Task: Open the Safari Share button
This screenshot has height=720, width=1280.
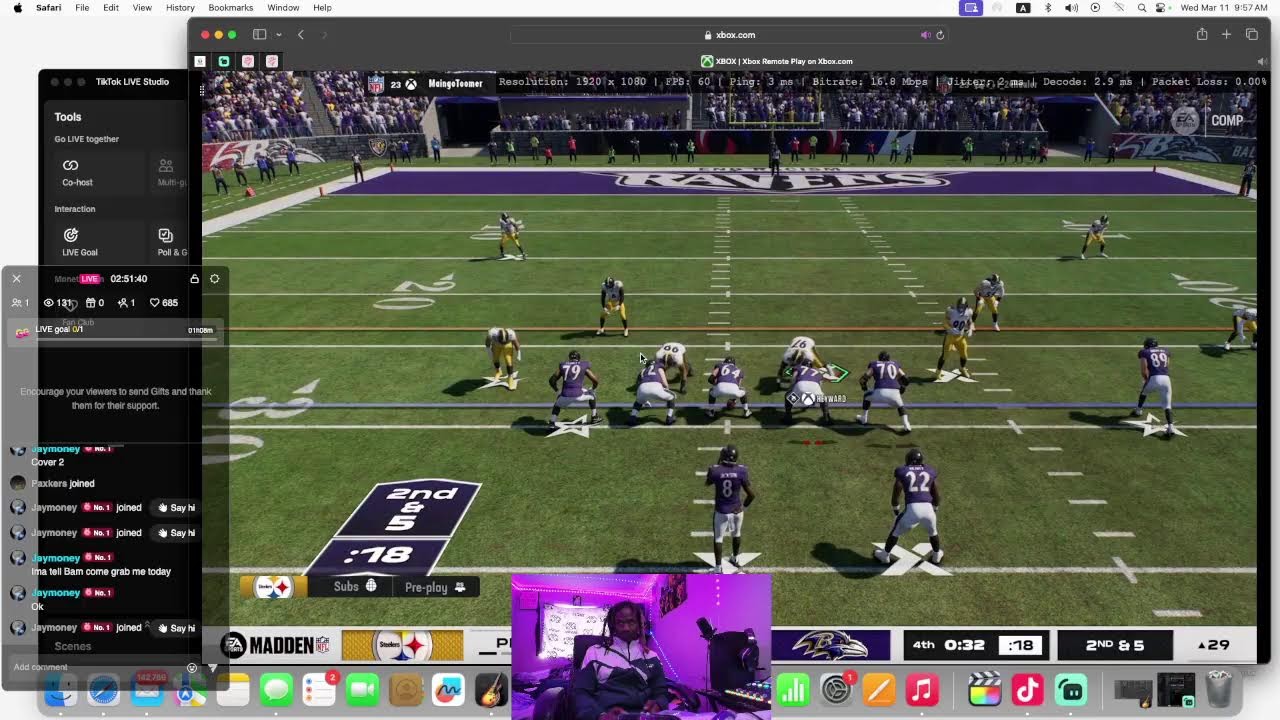Action: click(1202, 35)
